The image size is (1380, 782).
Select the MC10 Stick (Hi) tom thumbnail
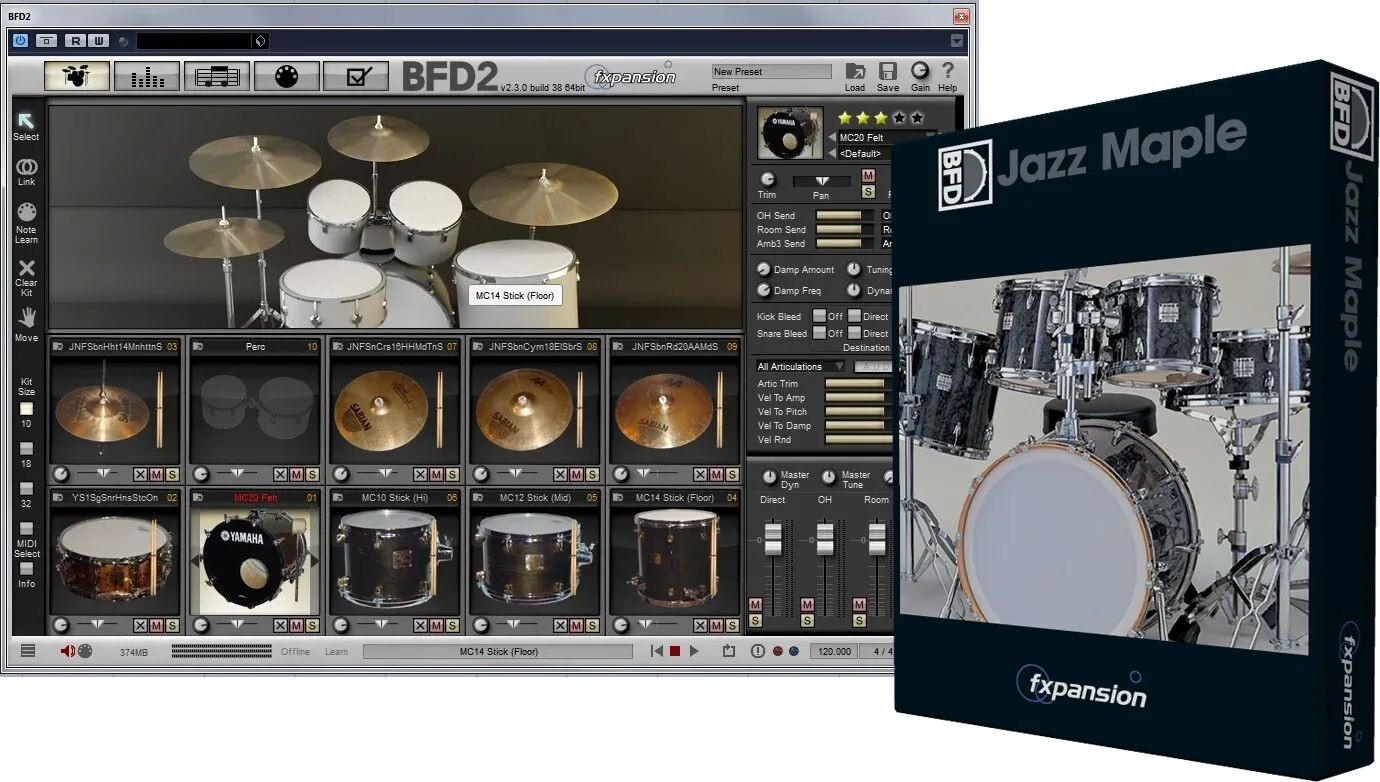[393, 561]
